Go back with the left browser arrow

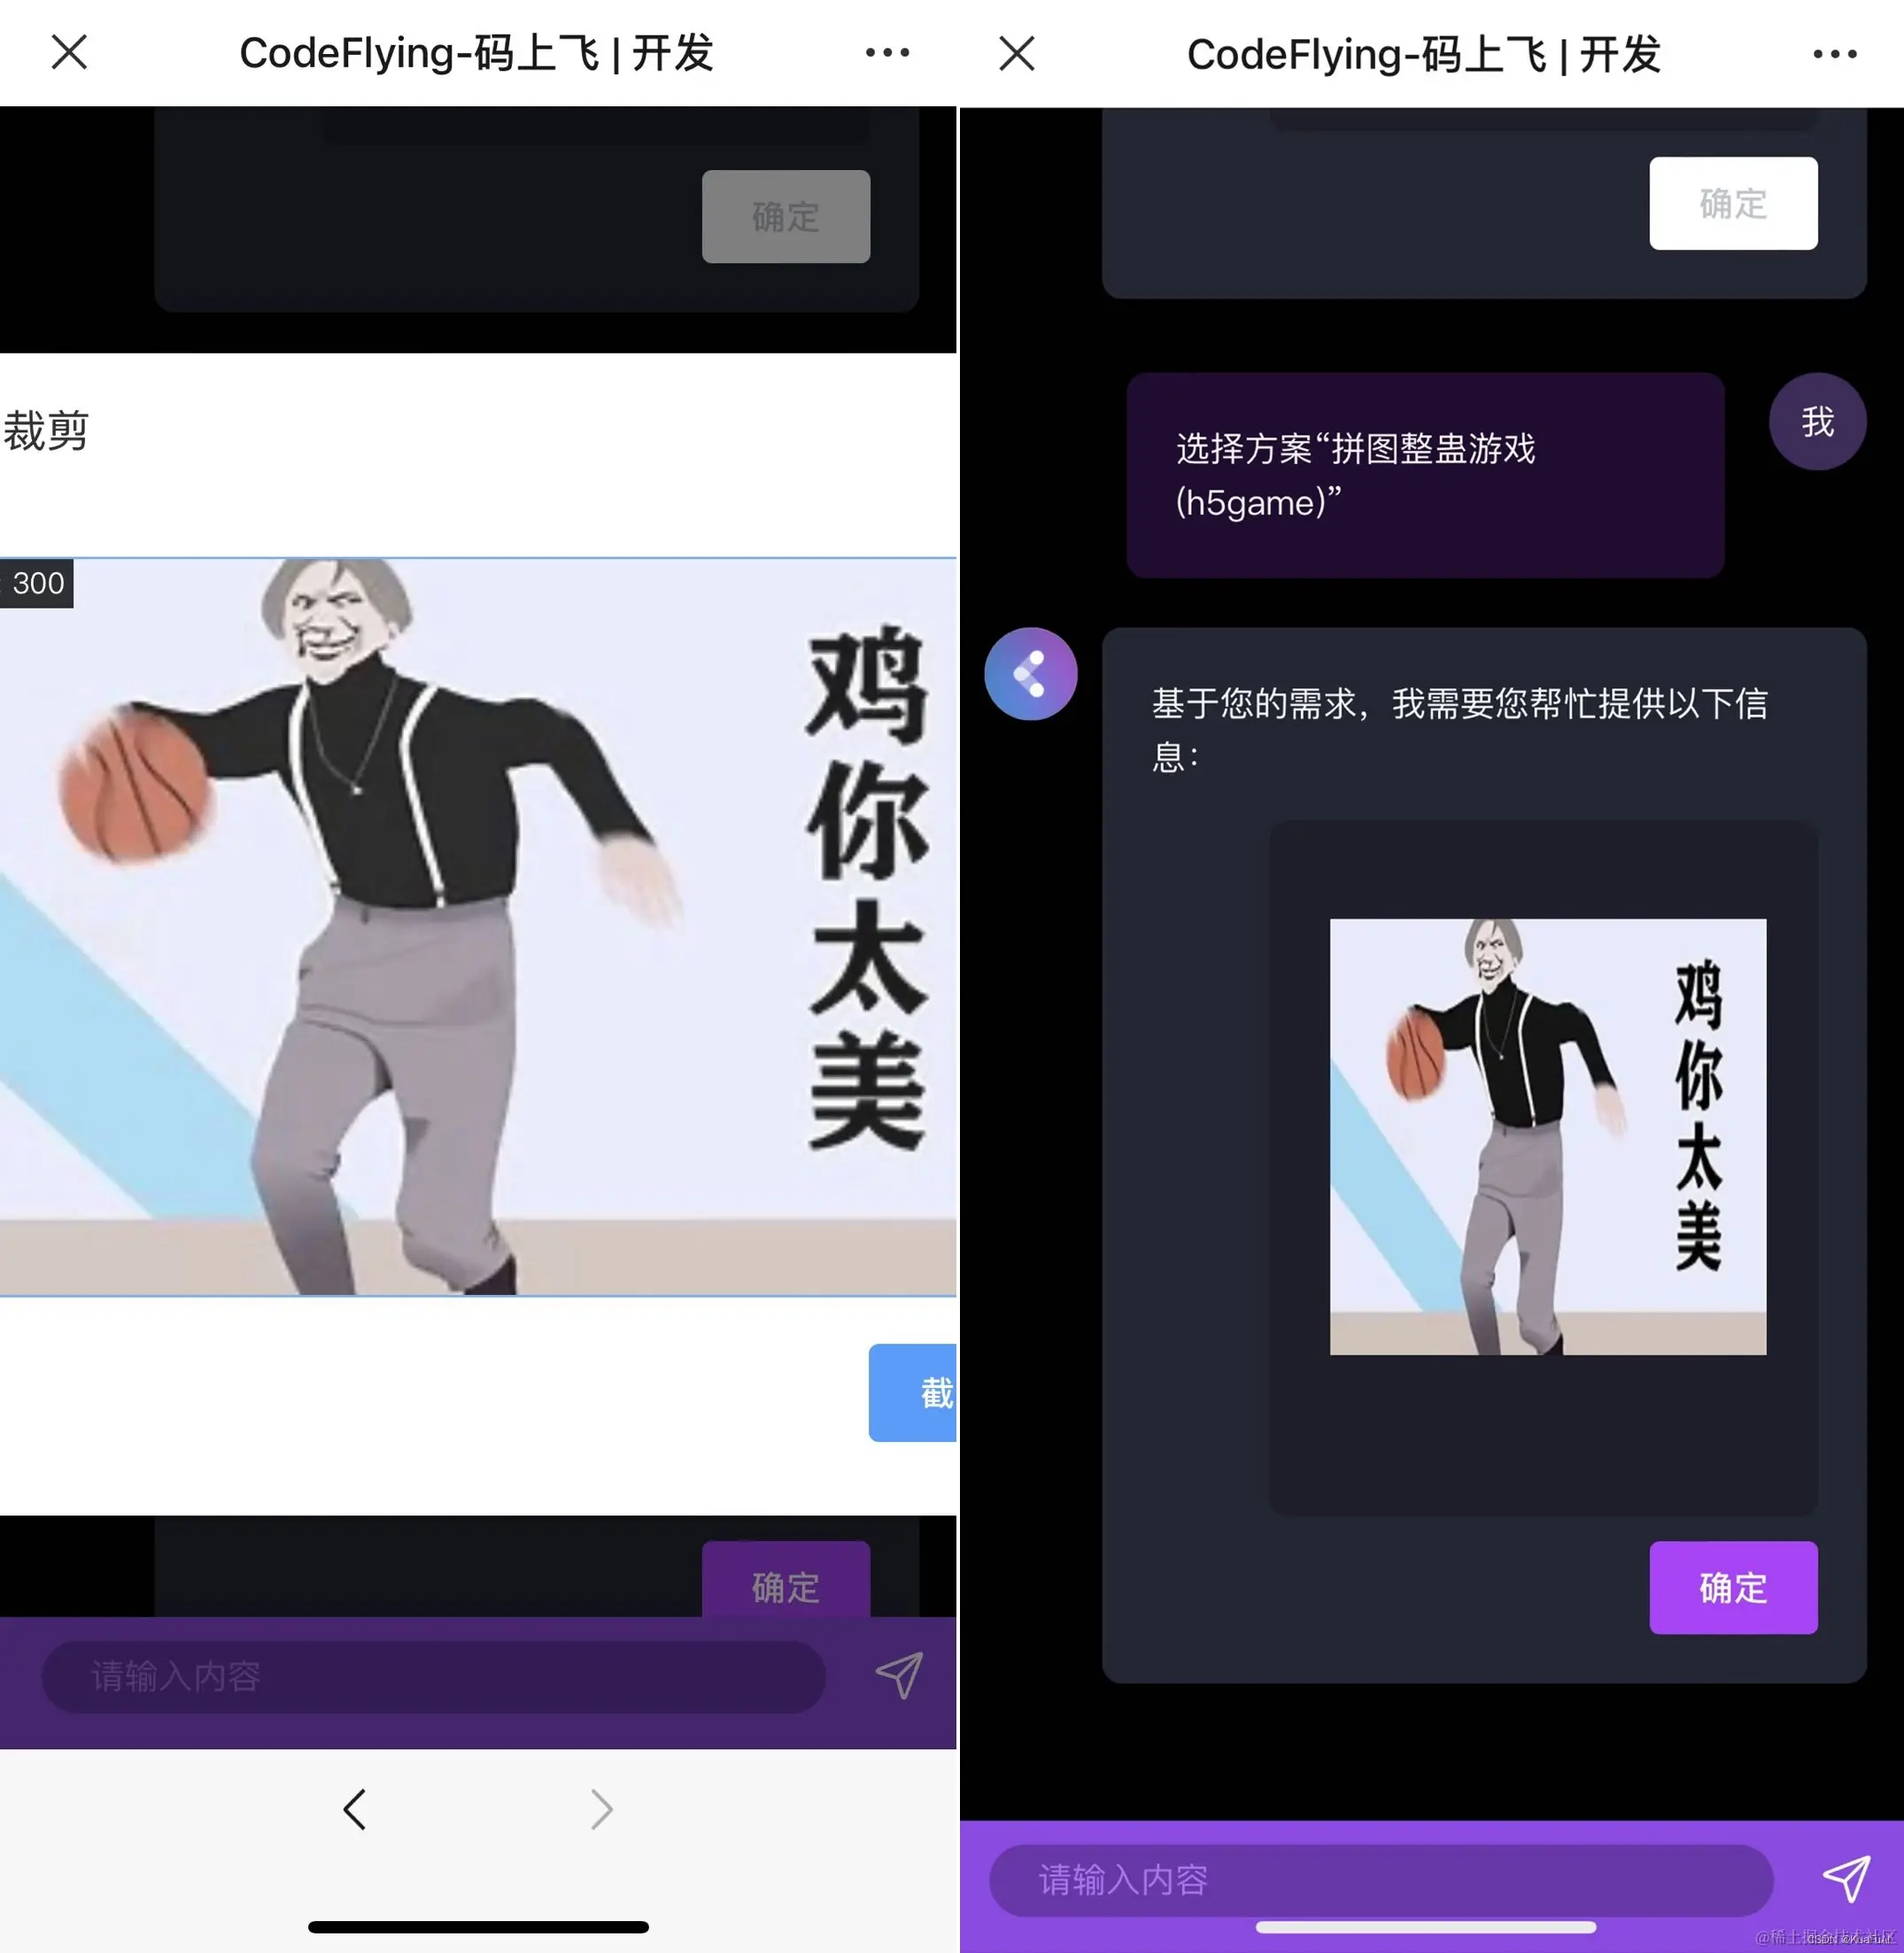tap(355, 1809)
